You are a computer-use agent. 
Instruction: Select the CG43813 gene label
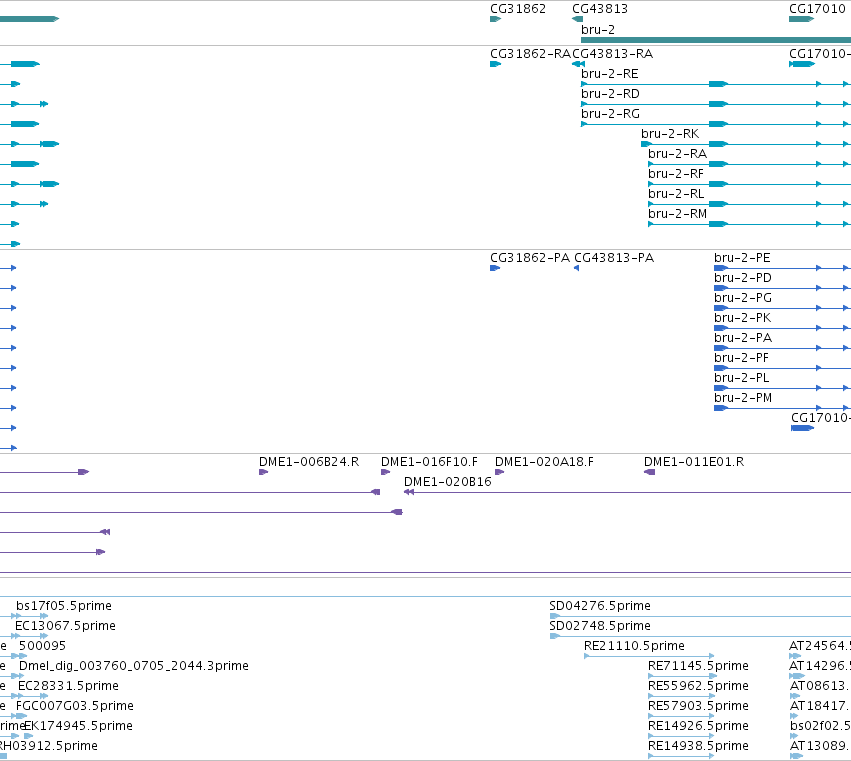coord(600,9)
